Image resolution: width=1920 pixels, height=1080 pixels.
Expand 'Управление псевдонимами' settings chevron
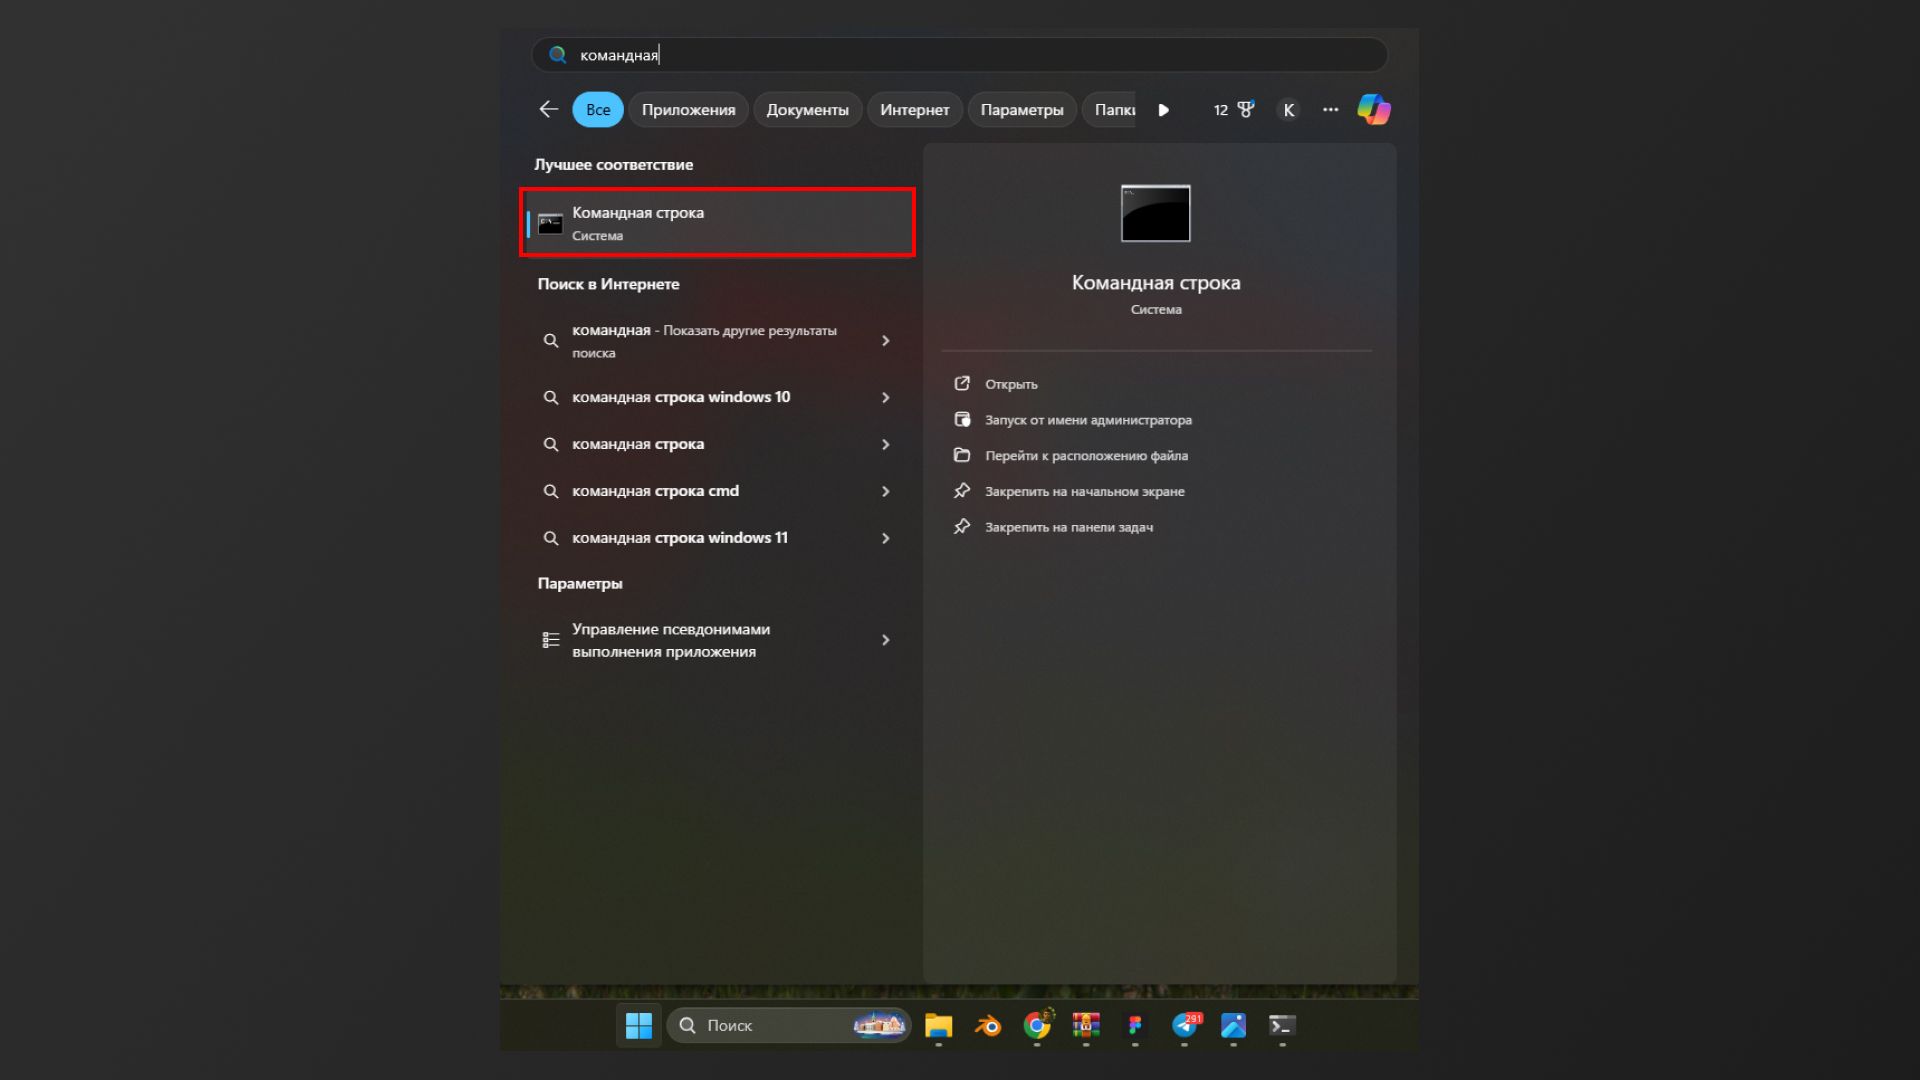click(885, 640)
